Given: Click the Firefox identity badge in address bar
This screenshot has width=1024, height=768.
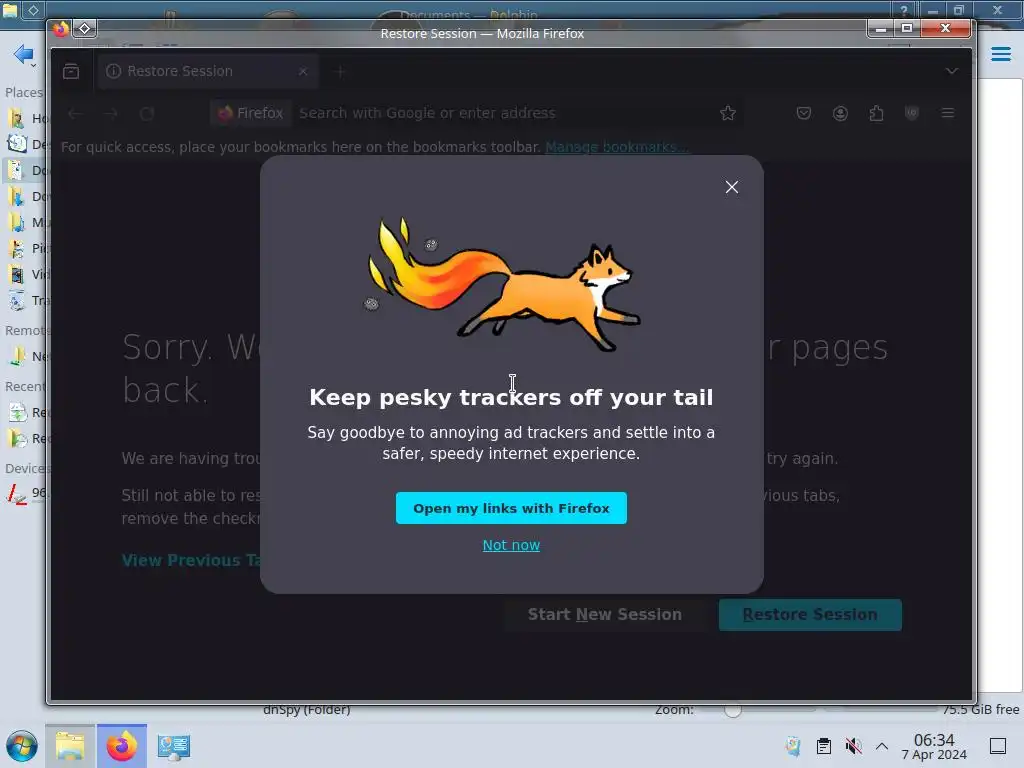Looking at the screenshot, I should point(251,113).
